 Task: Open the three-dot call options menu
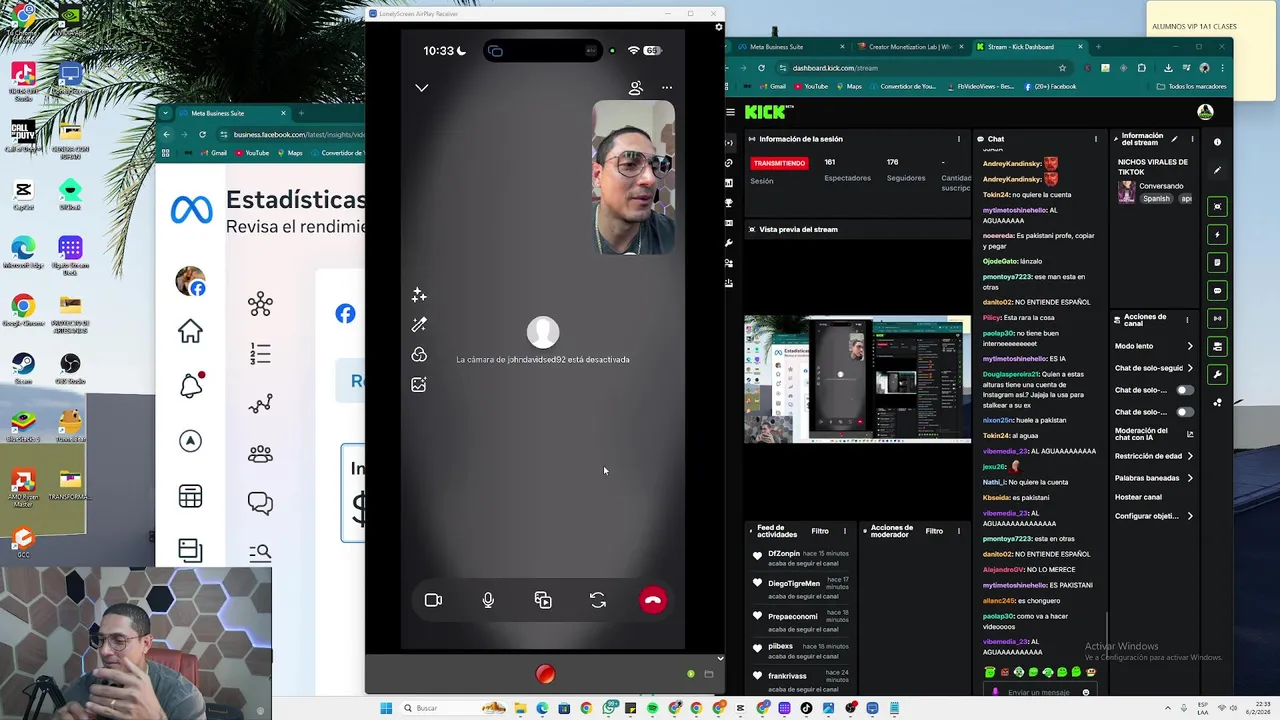point(667,88)
